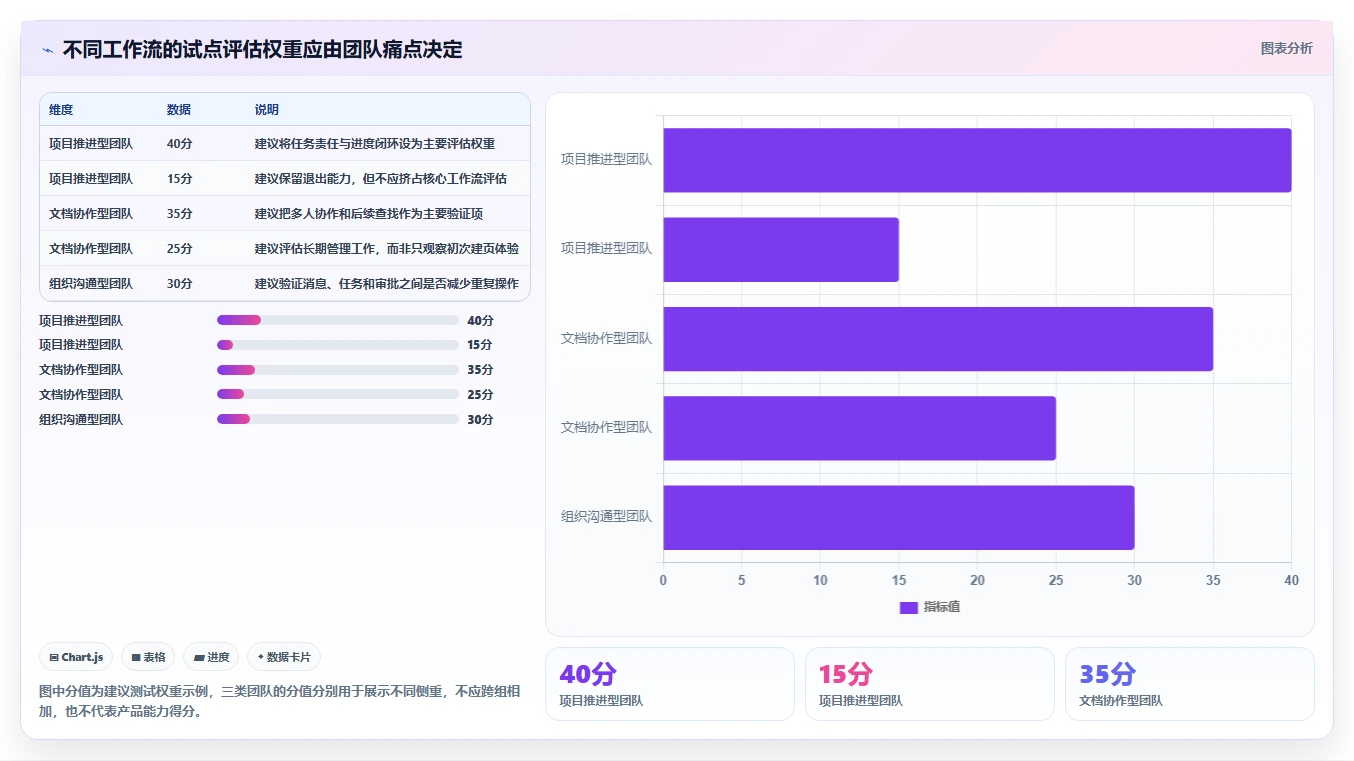
Task: Click the 35分 cell in the table
Action: tap(180, 214)
